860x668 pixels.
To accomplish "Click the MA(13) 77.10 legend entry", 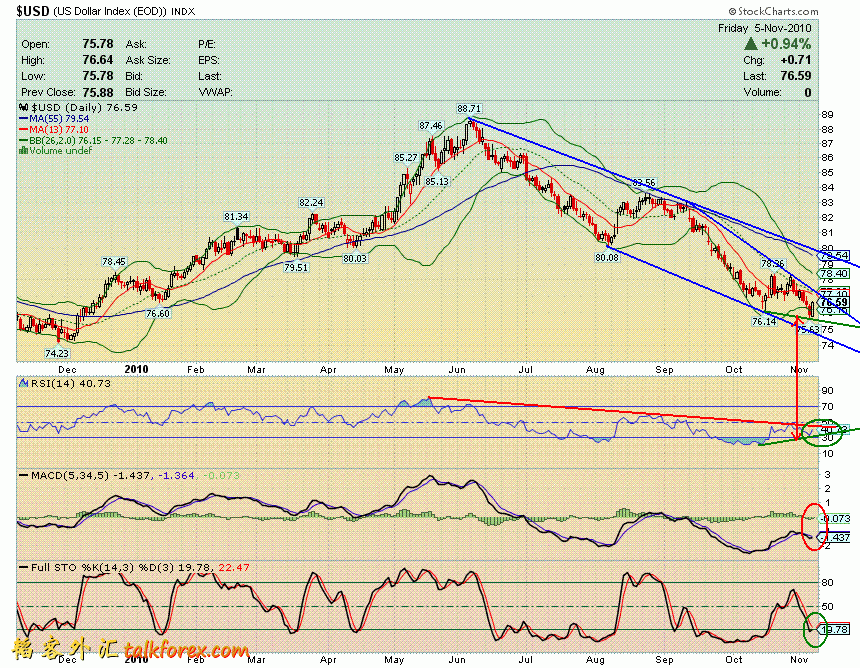I will point(54,129).
